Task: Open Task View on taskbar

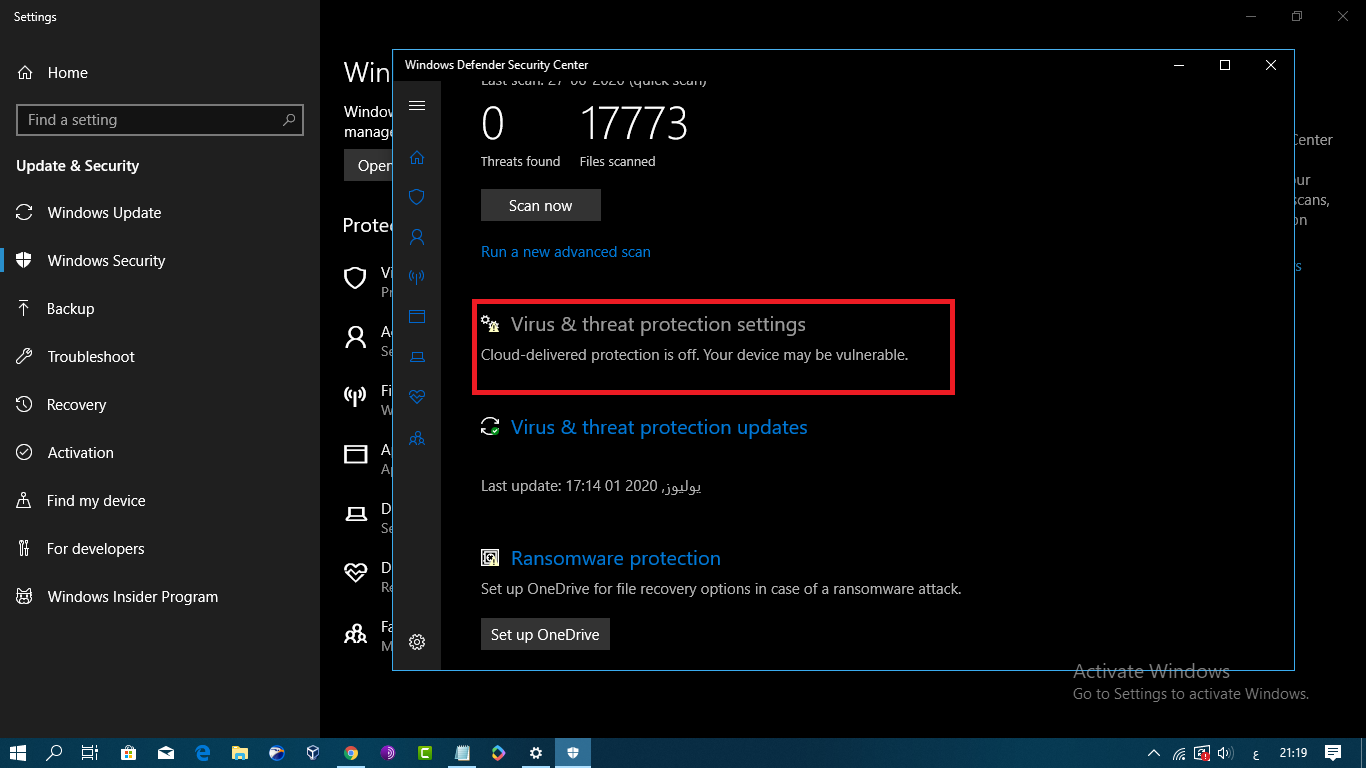Action: pyautogui.click(x=90, y=753)
